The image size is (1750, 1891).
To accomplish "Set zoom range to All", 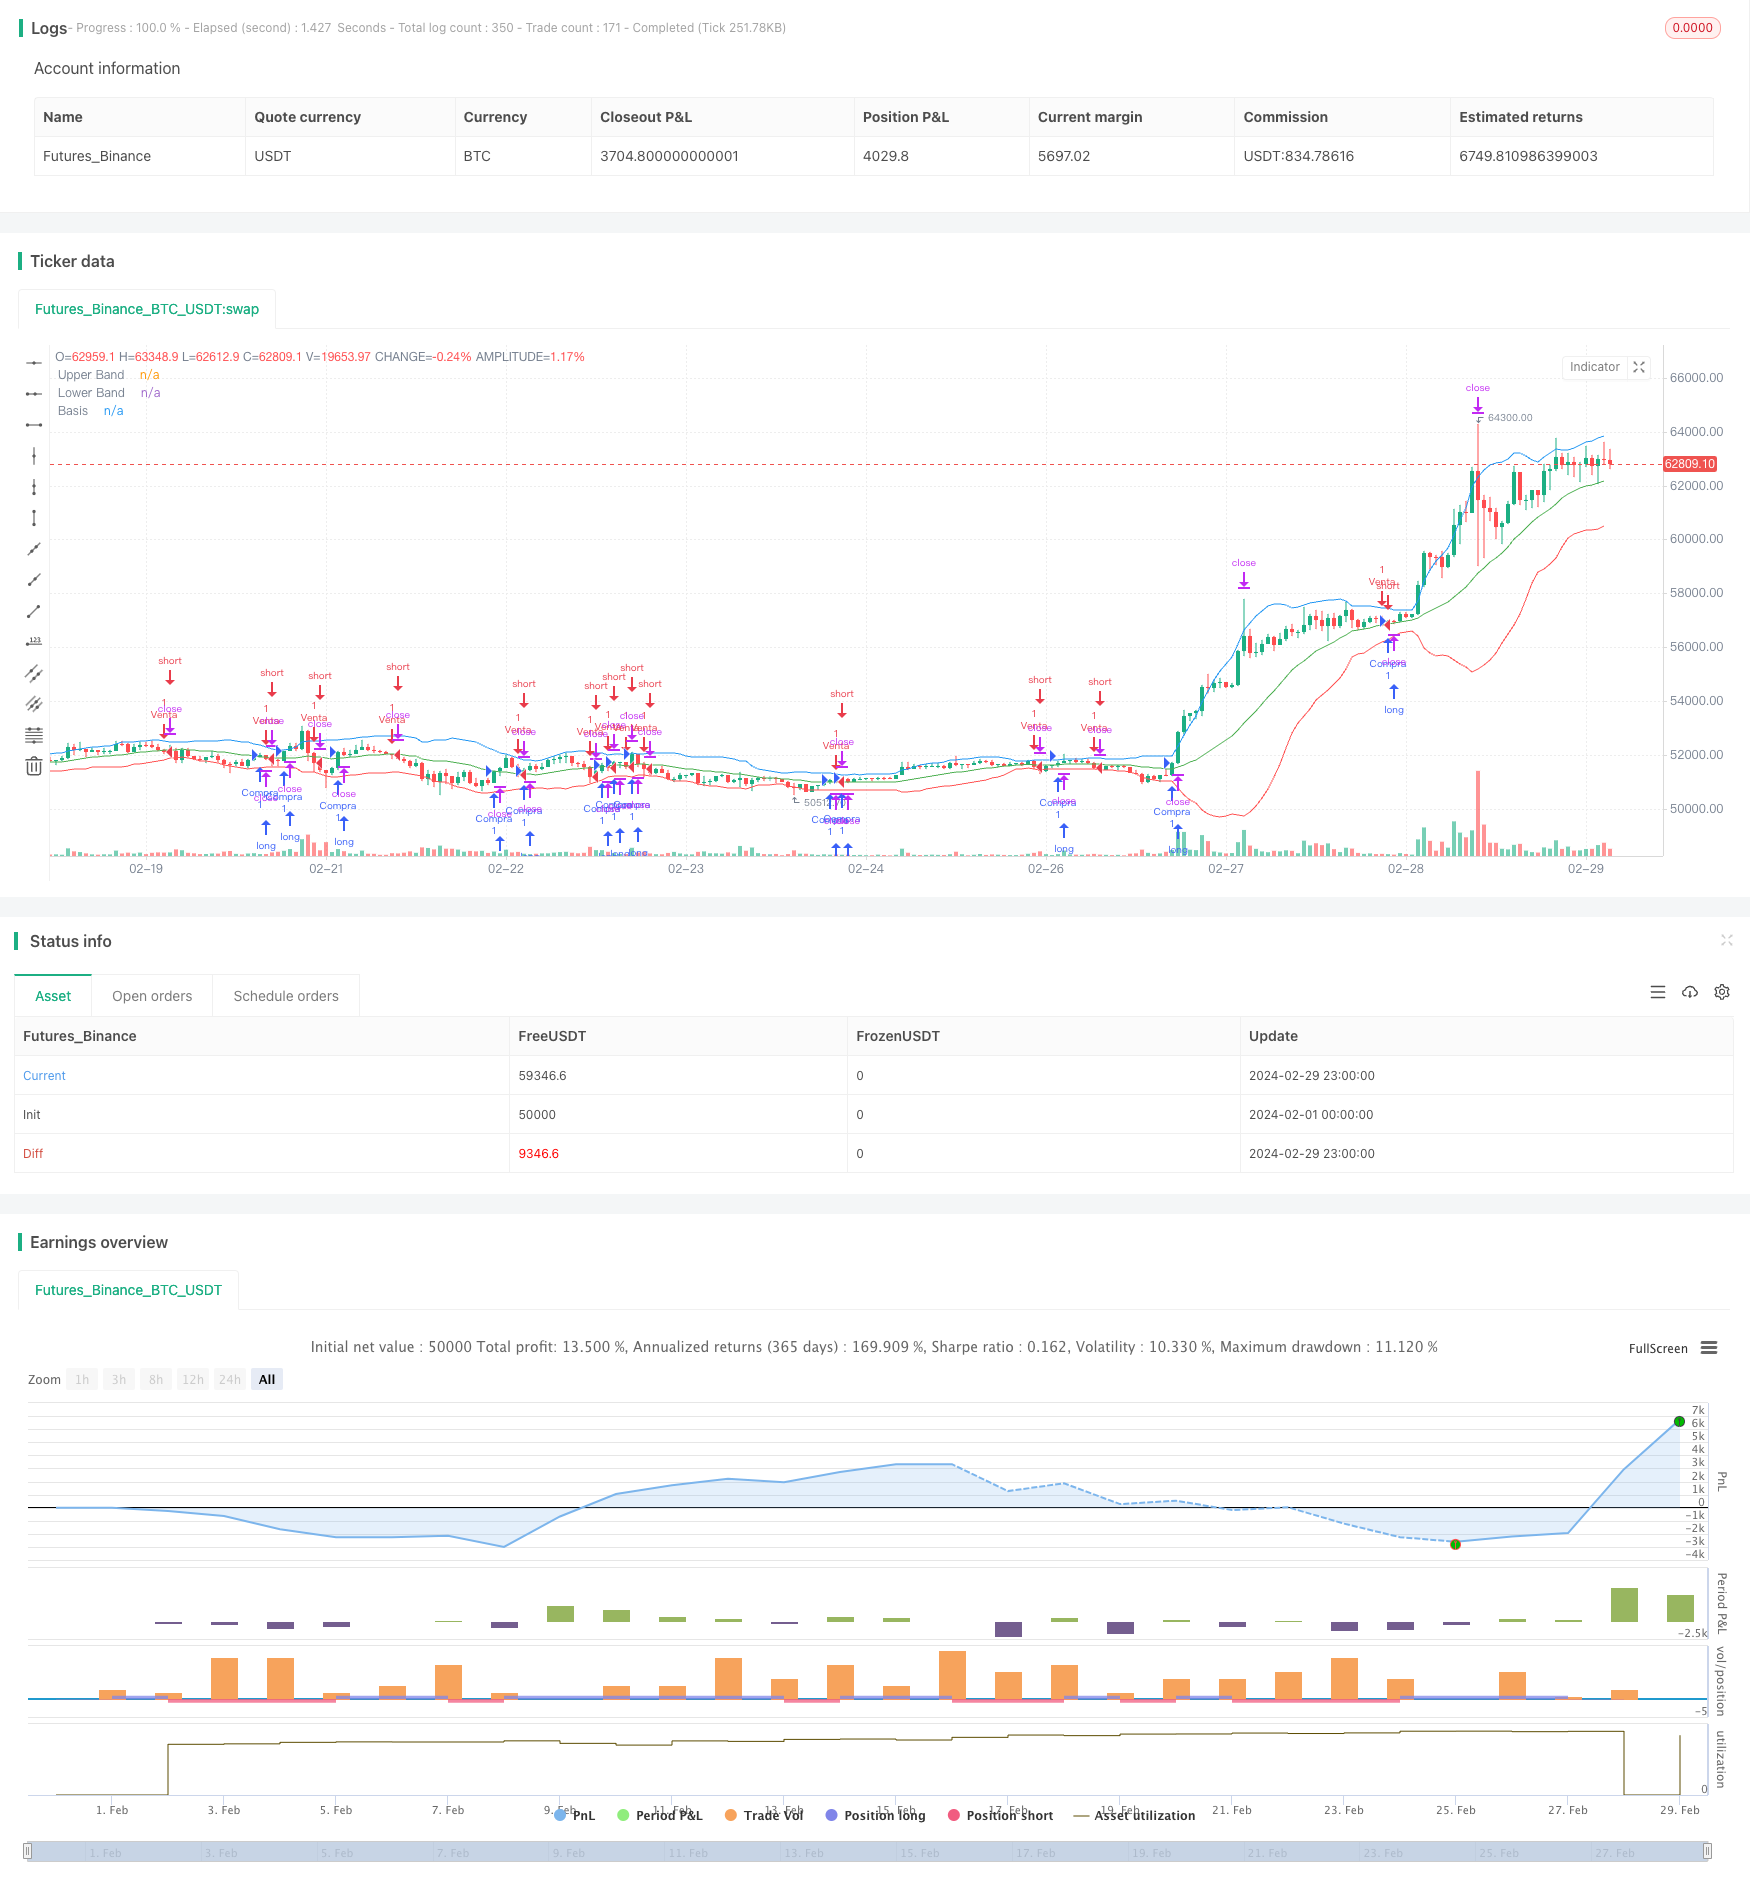I will pos(267,1379).
